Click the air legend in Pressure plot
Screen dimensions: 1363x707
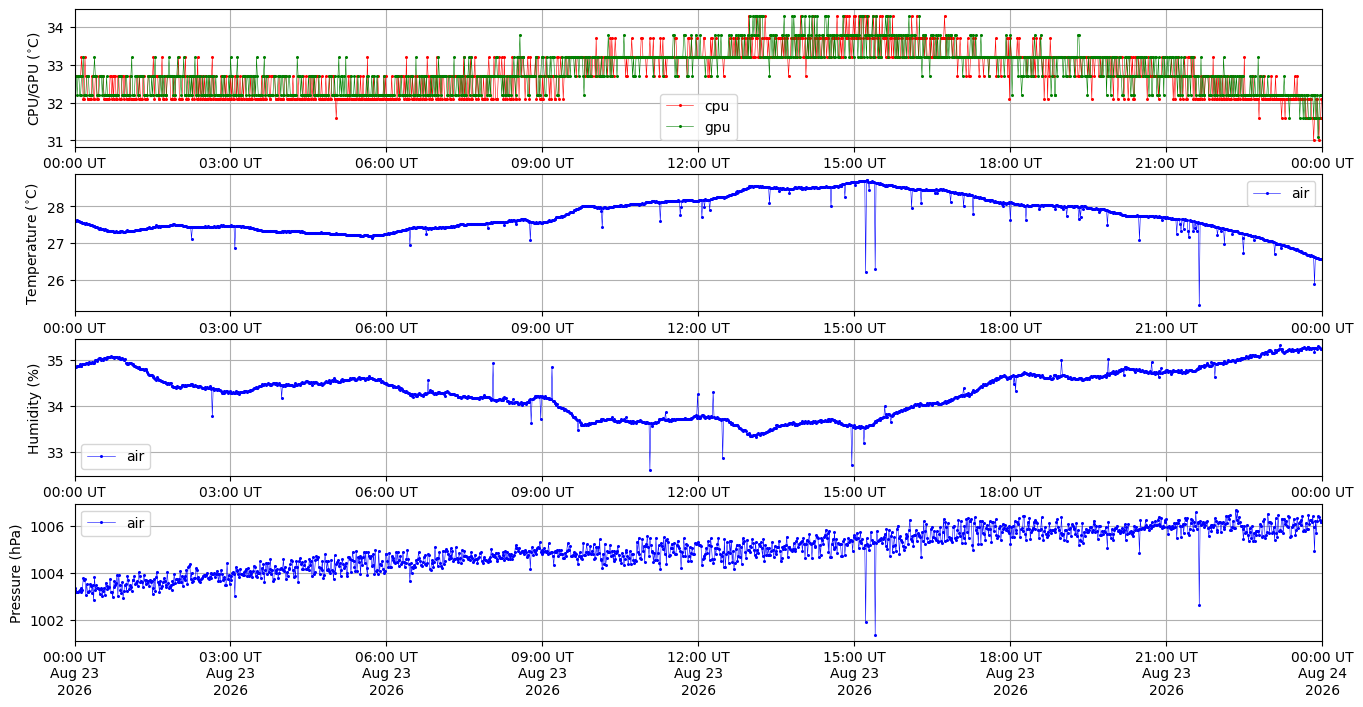pyautogui.click(x=116, y=522)
